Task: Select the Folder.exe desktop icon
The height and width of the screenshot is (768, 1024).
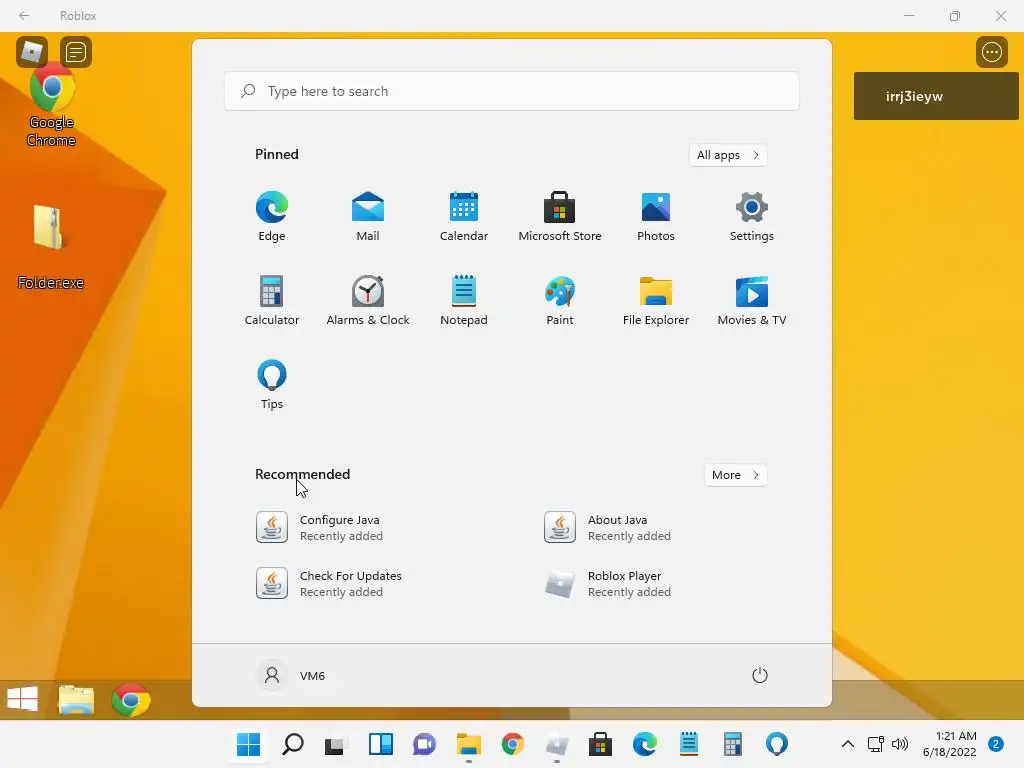Action: (50, 247)
